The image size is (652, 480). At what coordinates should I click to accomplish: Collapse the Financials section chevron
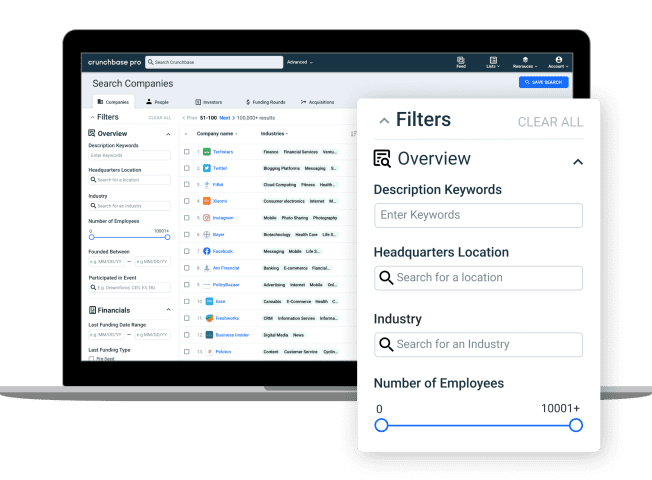168,309
